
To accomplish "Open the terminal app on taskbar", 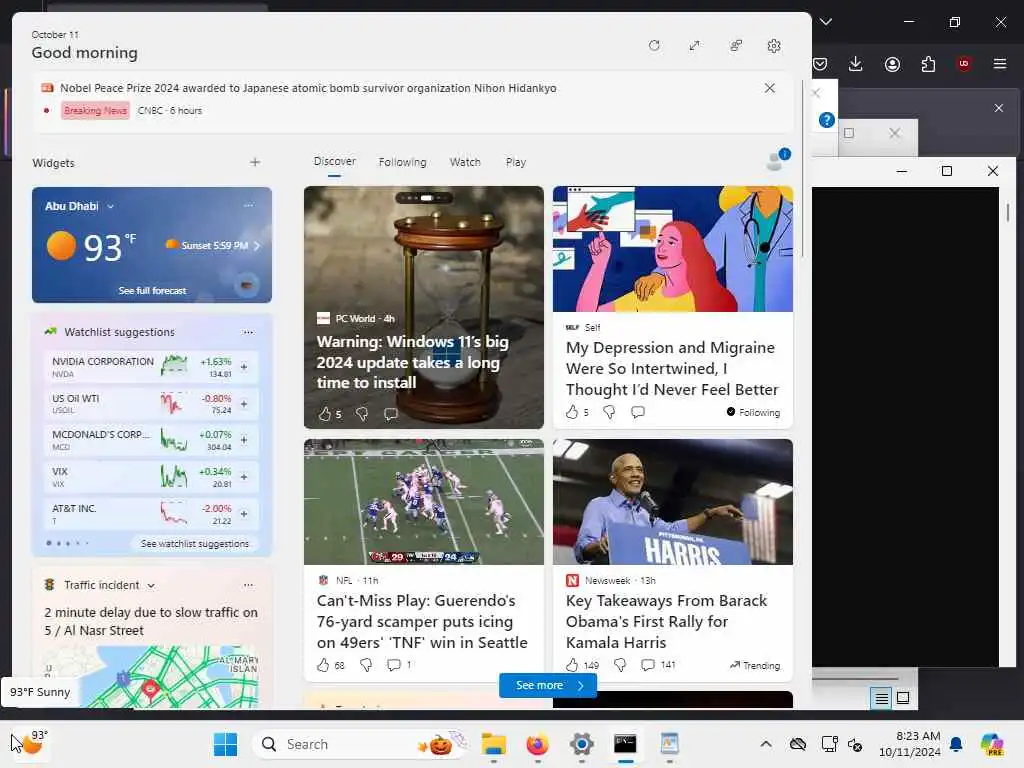I will point(625,744).
